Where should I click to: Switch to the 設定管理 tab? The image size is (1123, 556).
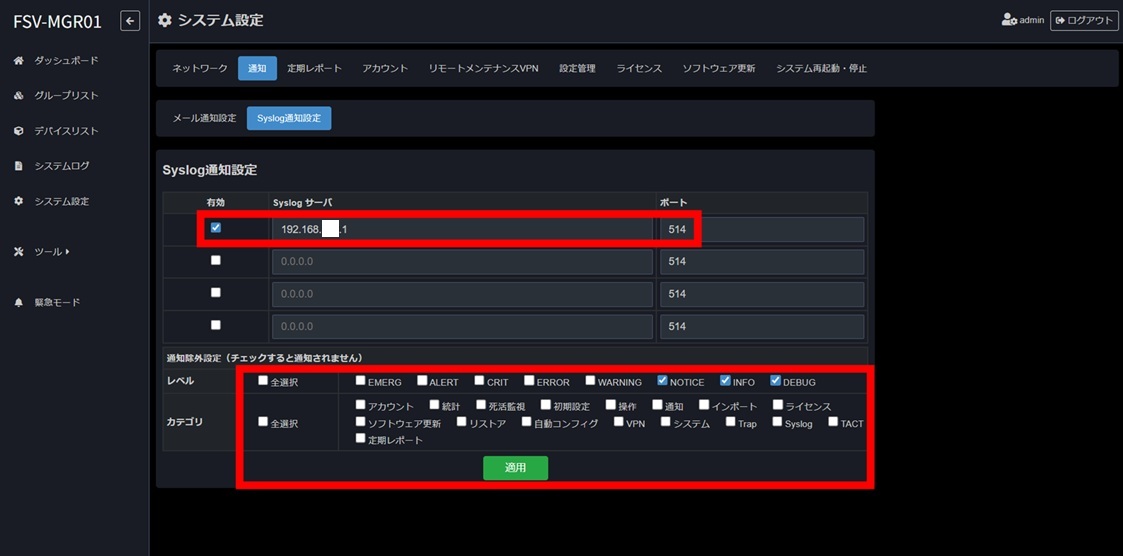577,69
